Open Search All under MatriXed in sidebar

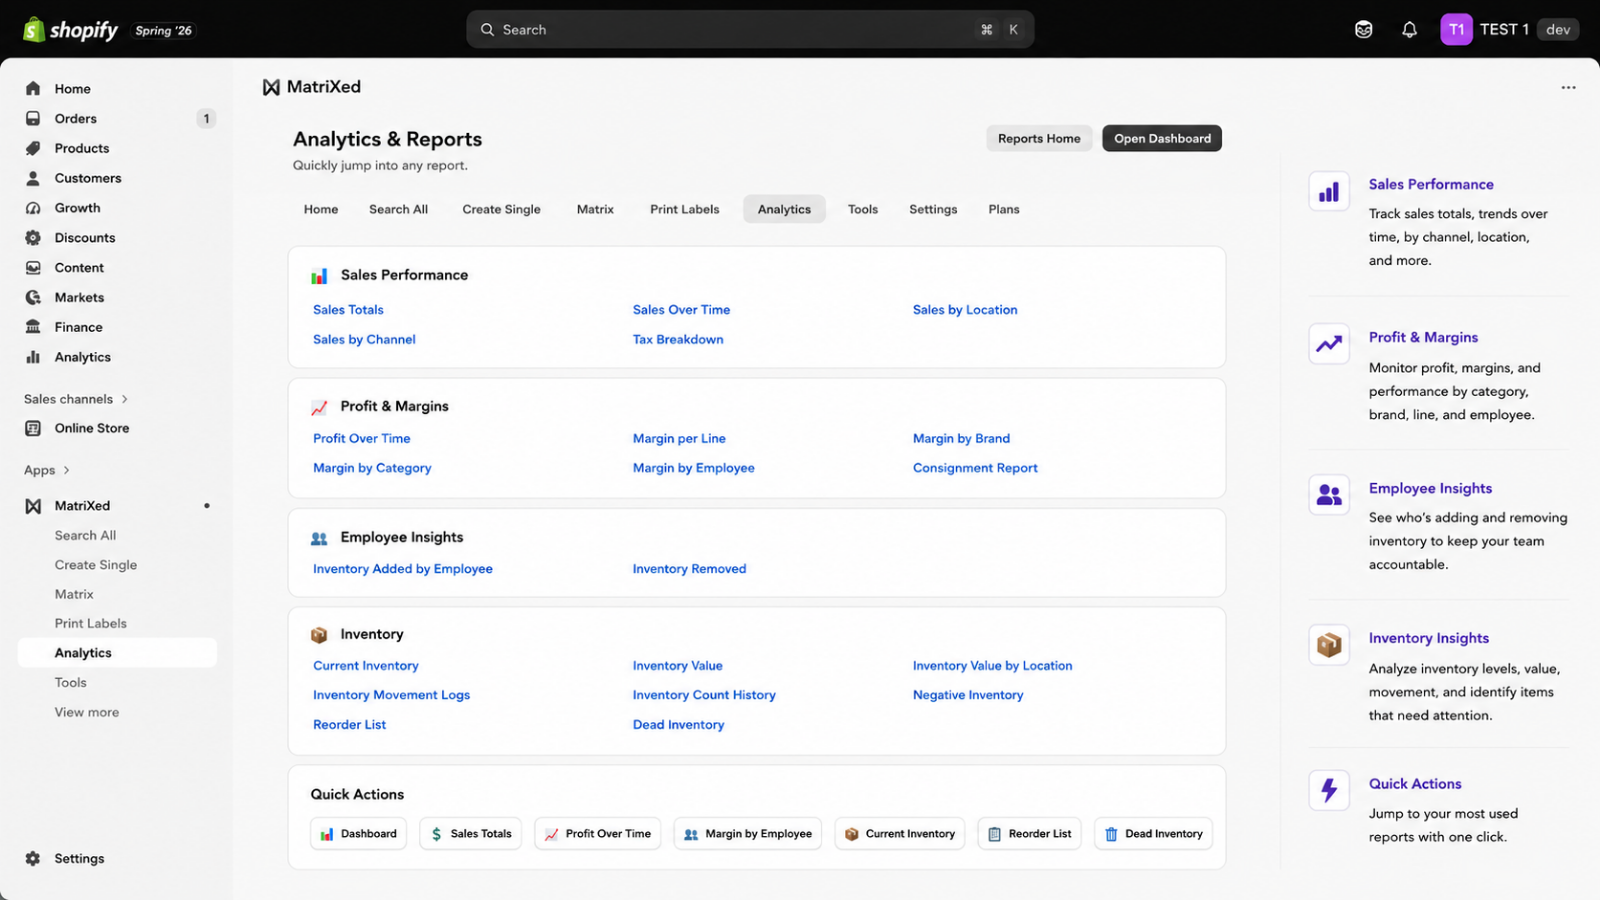[x=85, y=536]
